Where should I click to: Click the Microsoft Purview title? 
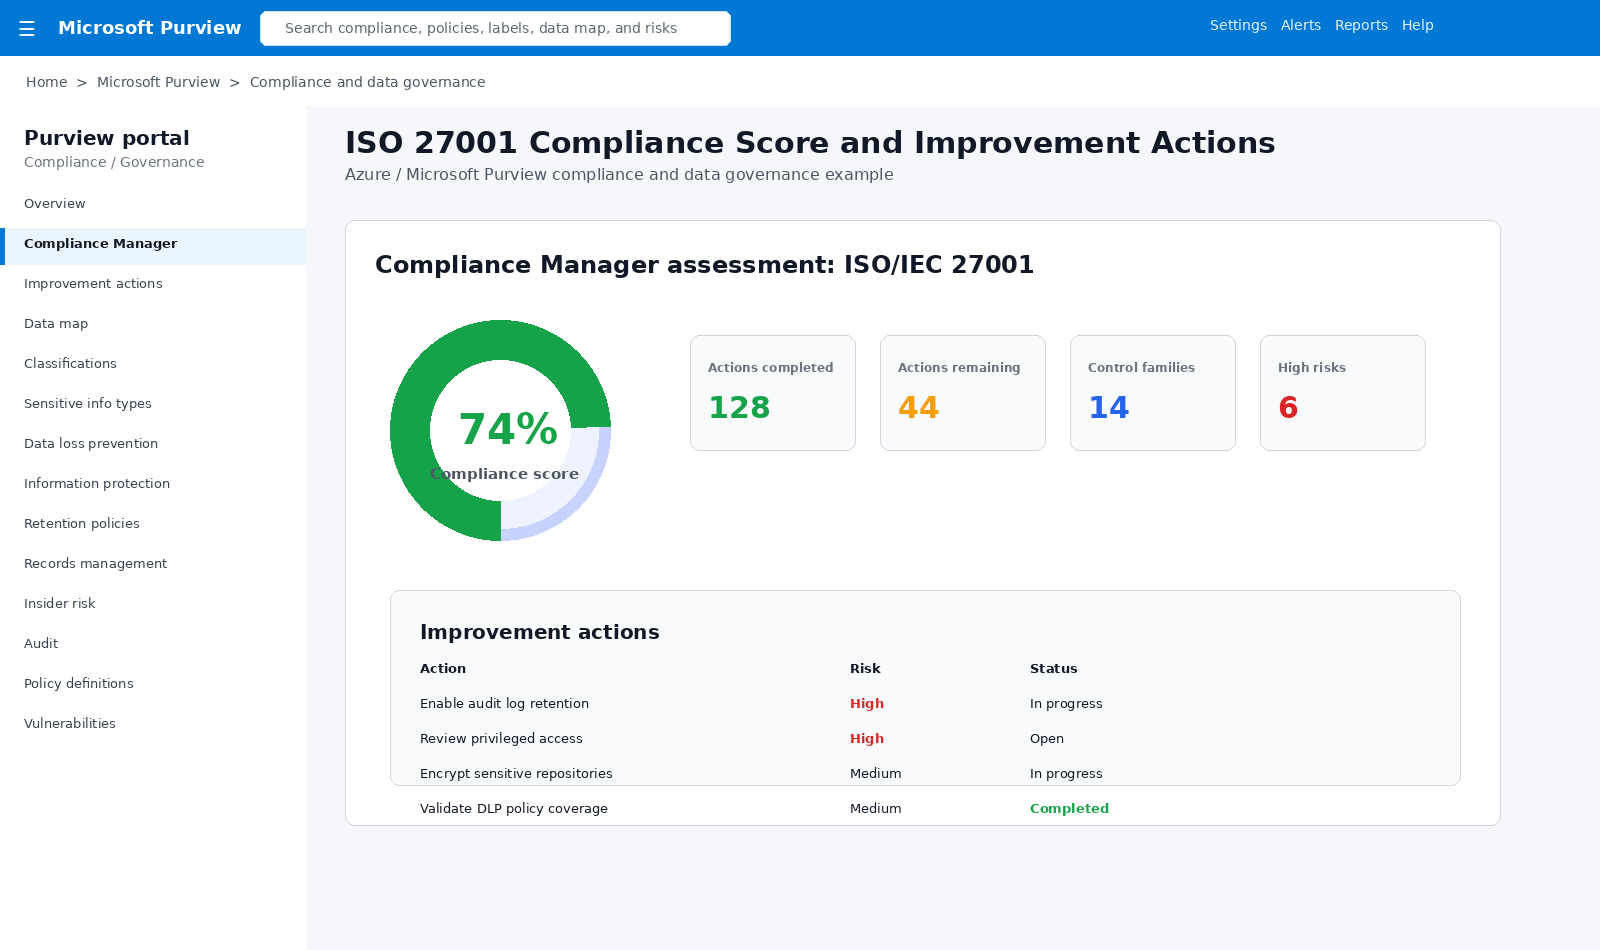[x=150, y=28]
